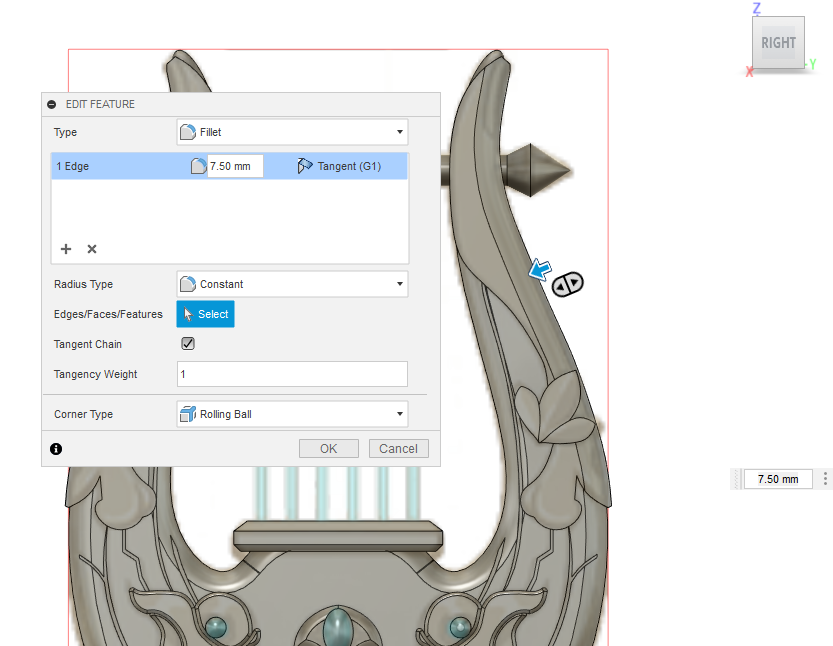Add a new selection set with plus icon
This screenshot has width=833, height=646.
pyautogui.click(x=66, y=249)
